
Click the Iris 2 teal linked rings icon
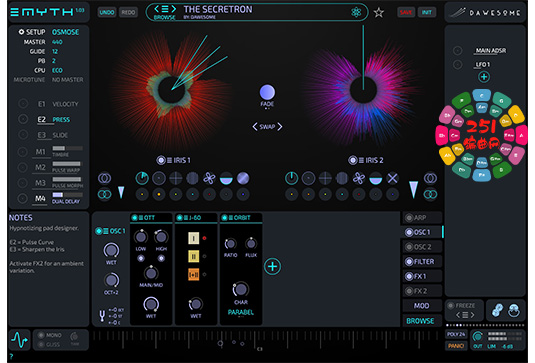pos(430,194)
